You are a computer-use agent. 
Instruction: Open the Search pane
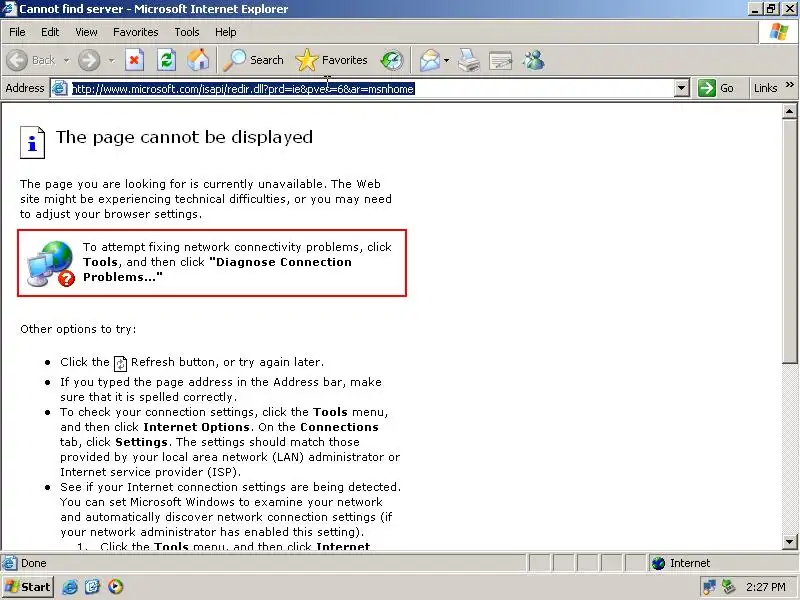point(254,60)
